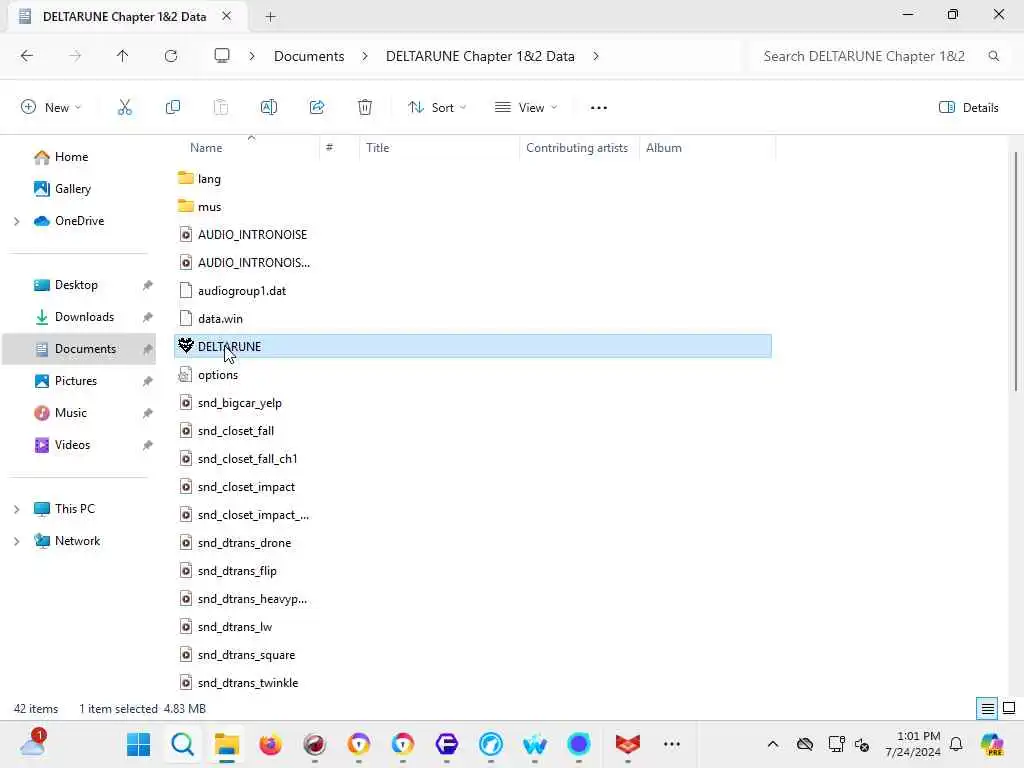Click the Share icon in toolbar
Image resolution: width=1024 pixels, height=768 pixels.
tap(317, 107)
